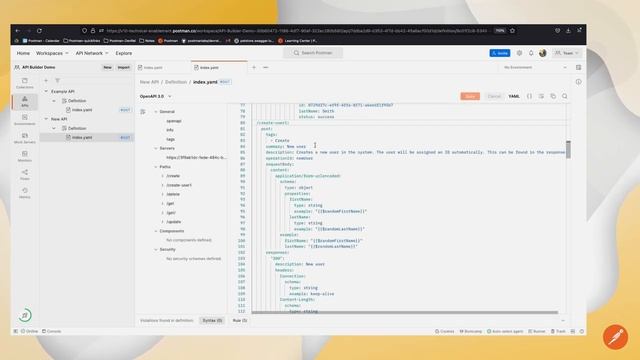Viewport: 640px width, 360px height.
Task: Click Definition in the breadcrumb
Action: pyautogui.click(x=176, y=82)
